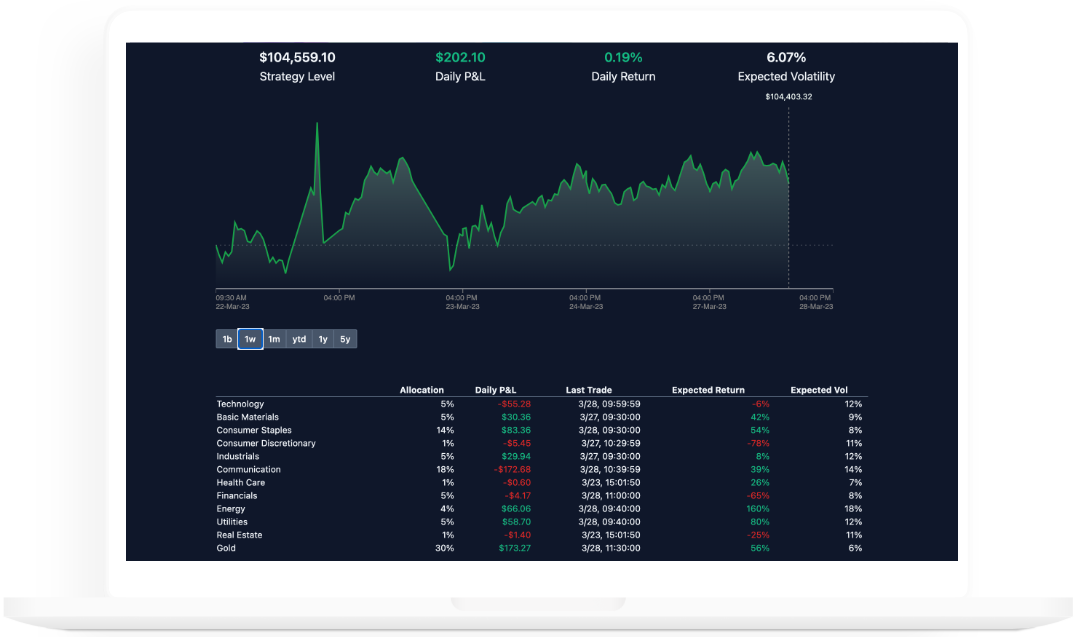Click the $202.10 Daily P&L value
Screen dimensions: 1080x637
(x=460, y=57)
